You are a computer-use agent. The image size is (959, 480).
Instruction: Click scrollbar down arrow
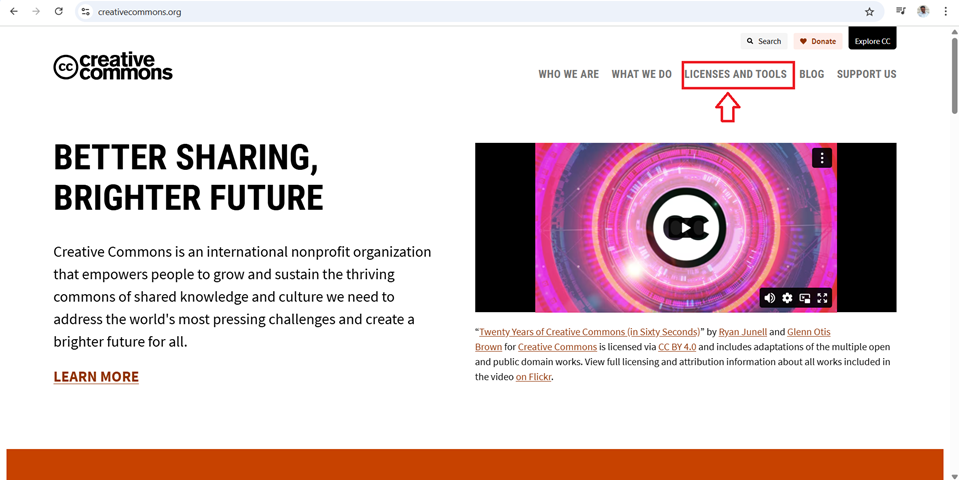point(954,476)
